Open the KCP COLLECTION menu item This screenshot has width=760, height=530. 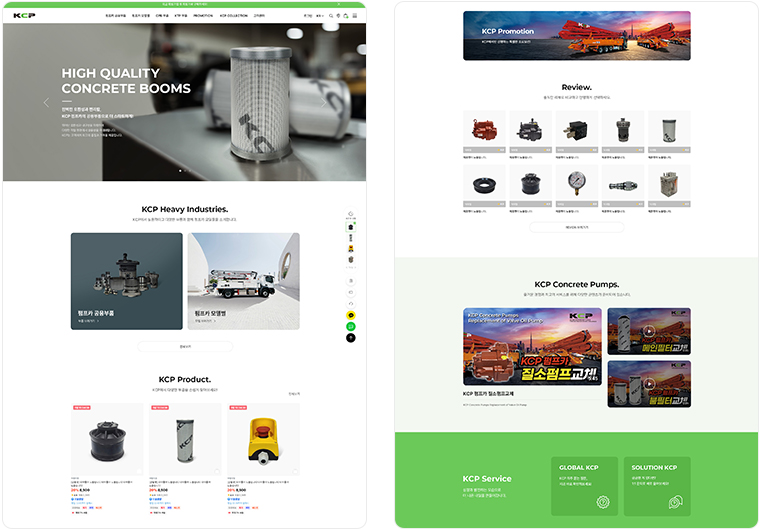pos(234,16)
